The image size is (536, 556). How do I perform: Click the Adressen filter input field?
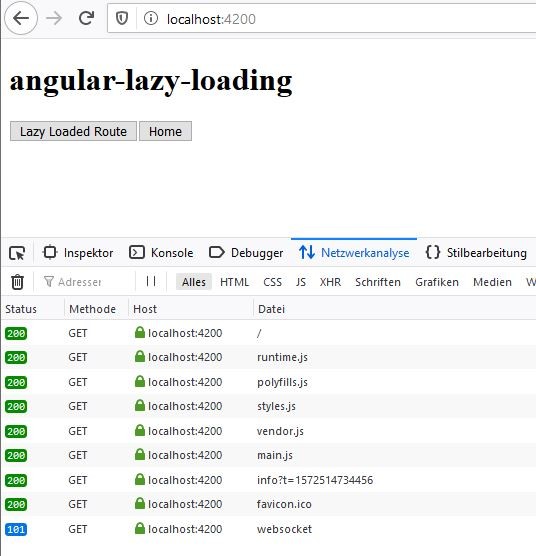84,282
